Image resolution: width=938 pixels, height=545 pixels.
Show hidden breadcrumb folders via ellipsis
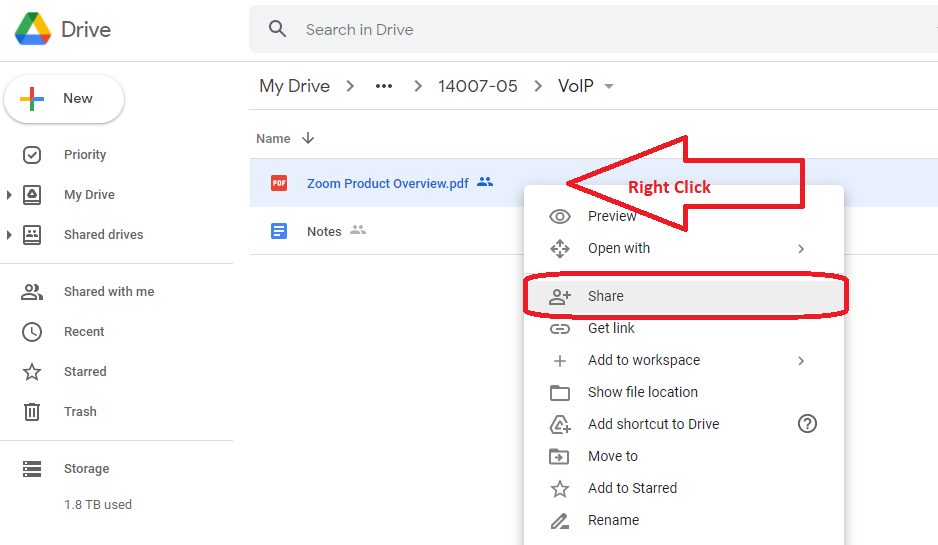(x=383, y=86)
